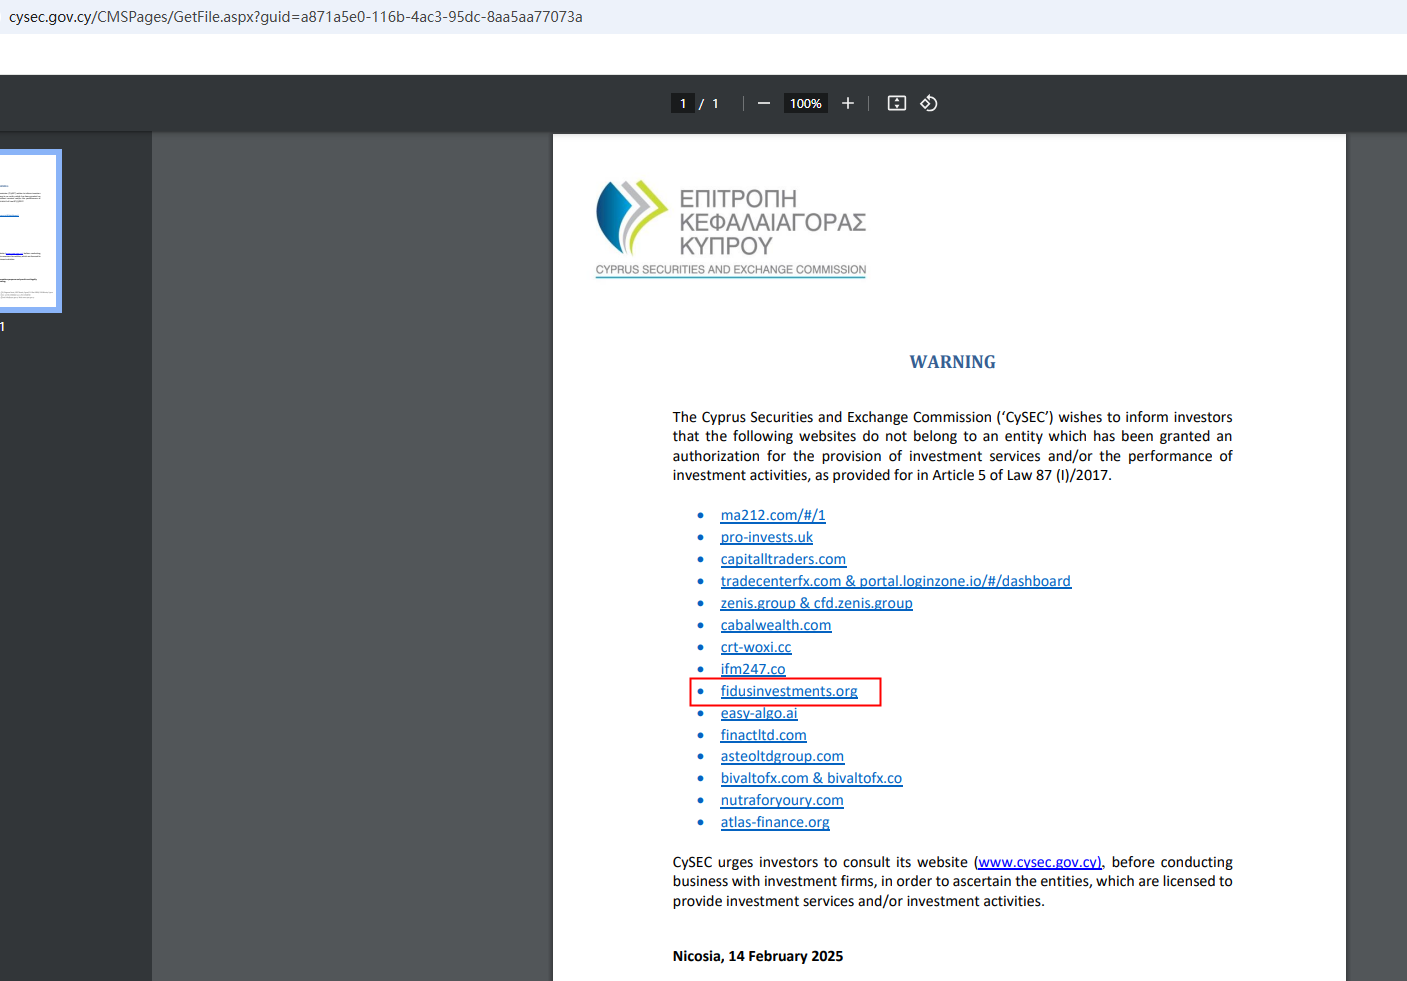The width and height of the screenshot is (1407, 981).
Task: Zoom out with the minus button
Action: click(764, 103)
